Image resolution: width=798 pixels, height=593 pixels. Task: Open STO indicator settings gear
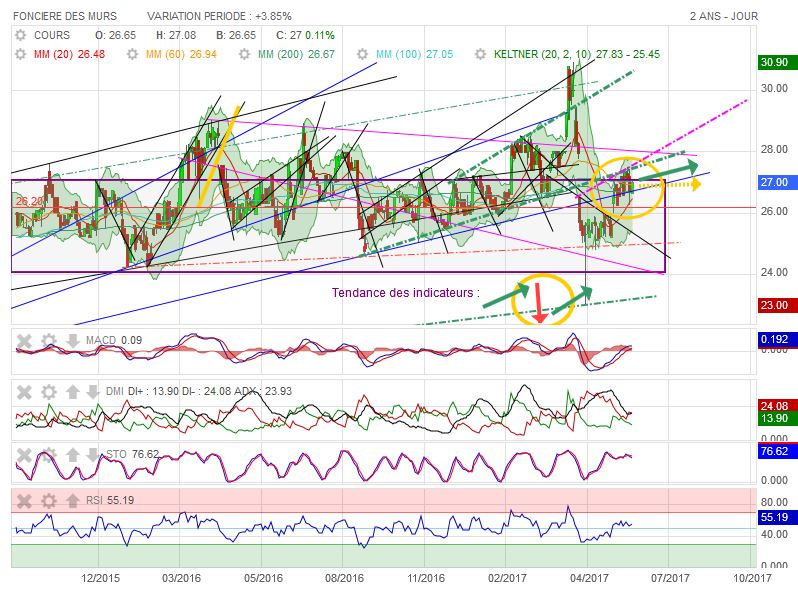pos(49,455)
